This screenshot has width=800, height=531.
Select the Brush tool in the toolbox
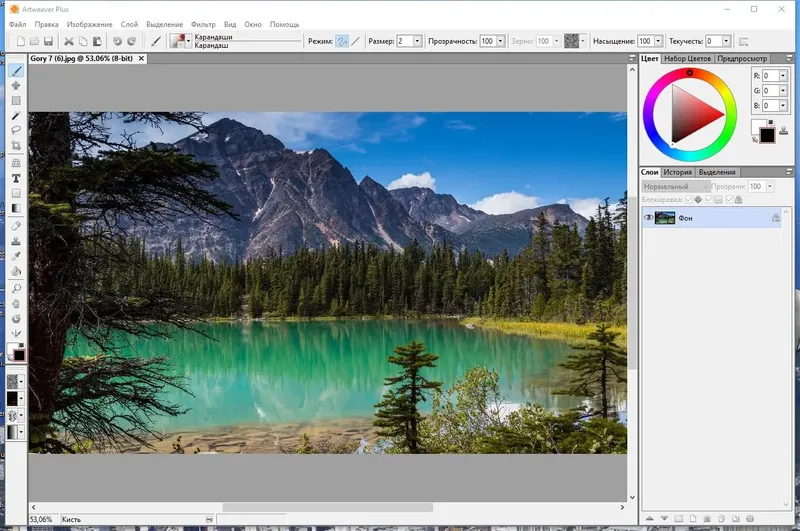tap(16, 71)
